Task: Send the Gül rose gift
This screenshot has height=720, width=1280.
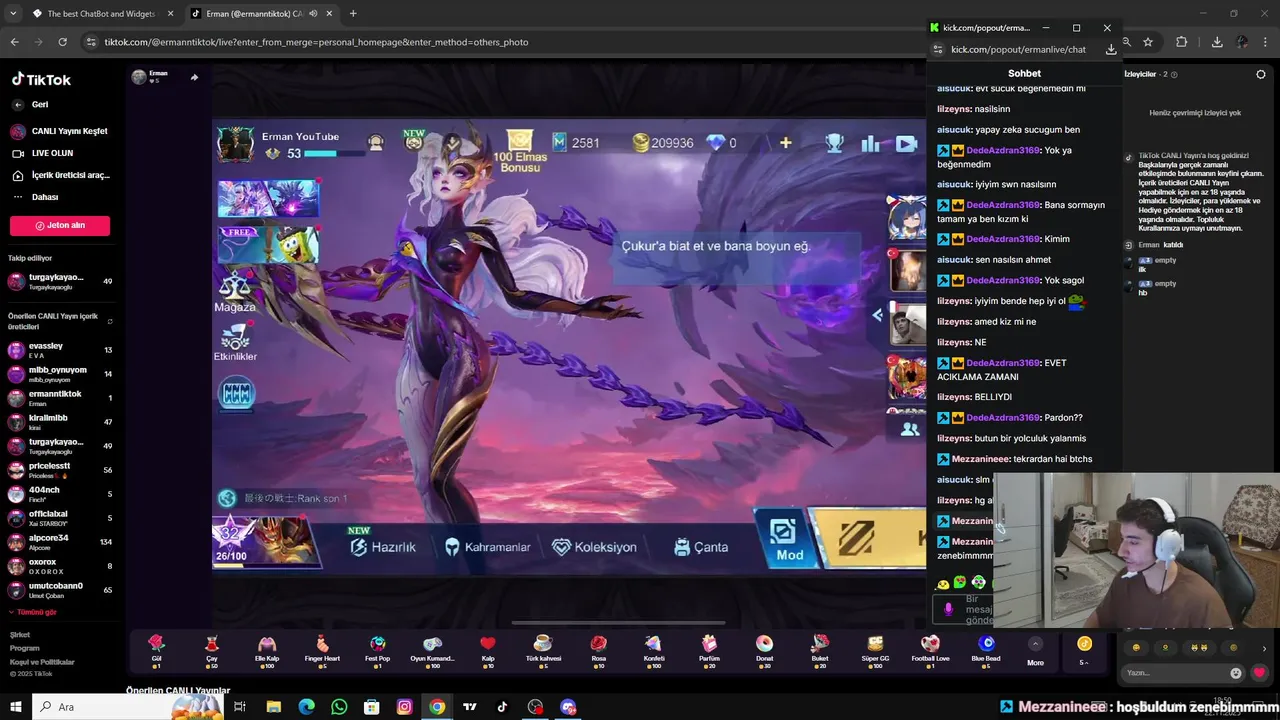Action: coord(156,649)
